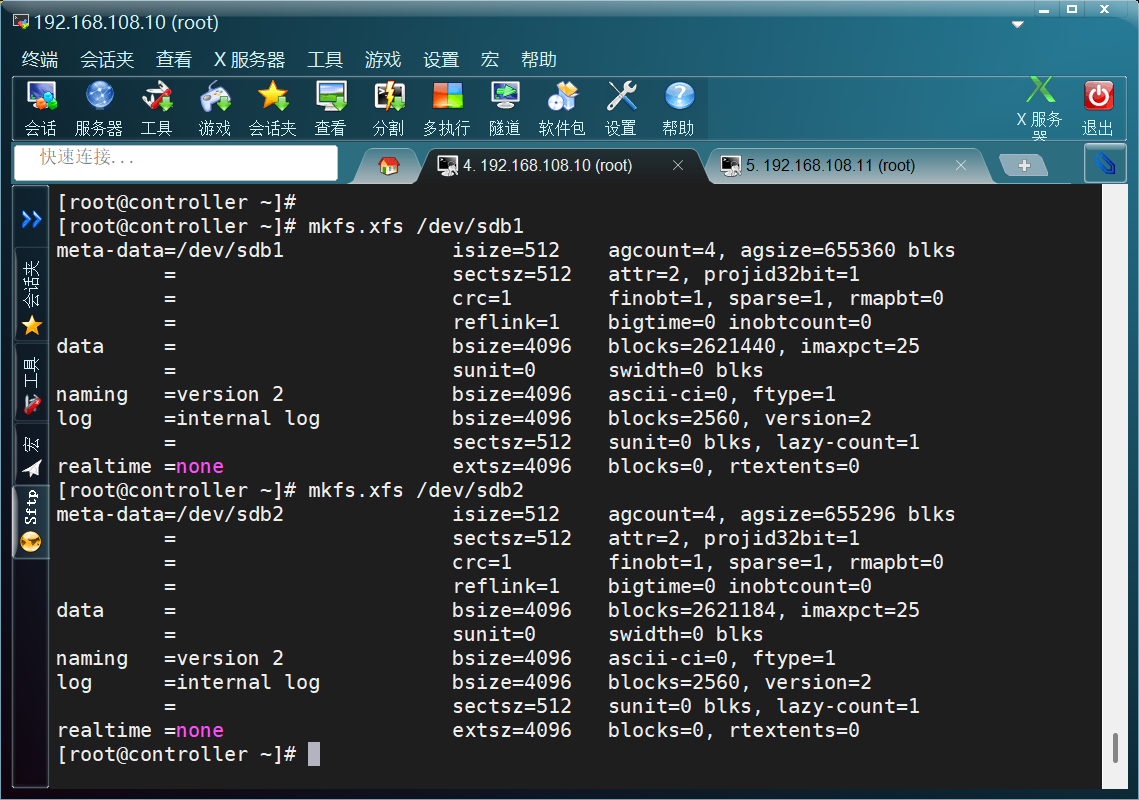Open the 工具 sidebar tab
Screen dimensions: 1139x800
31,385
